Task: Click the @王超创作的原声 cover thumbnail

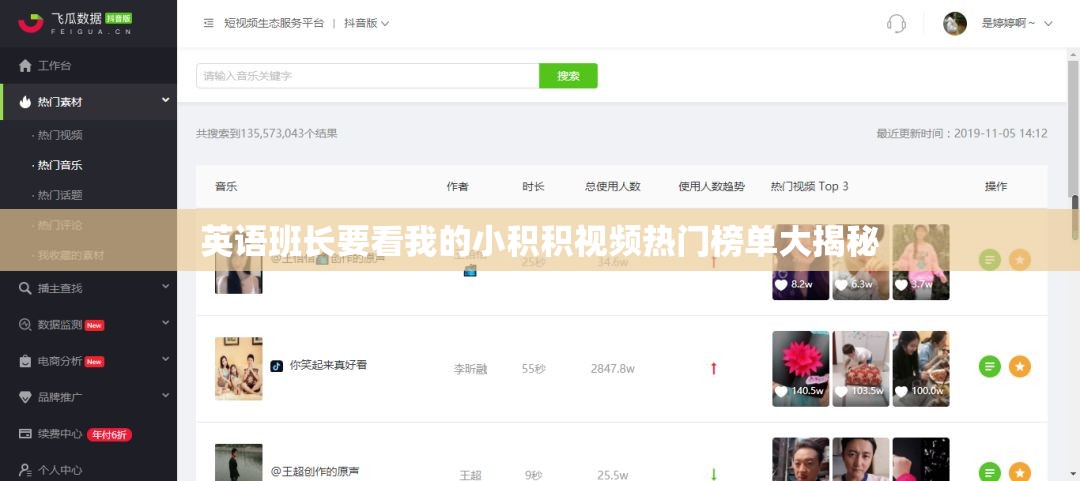Action: [238, 462]
